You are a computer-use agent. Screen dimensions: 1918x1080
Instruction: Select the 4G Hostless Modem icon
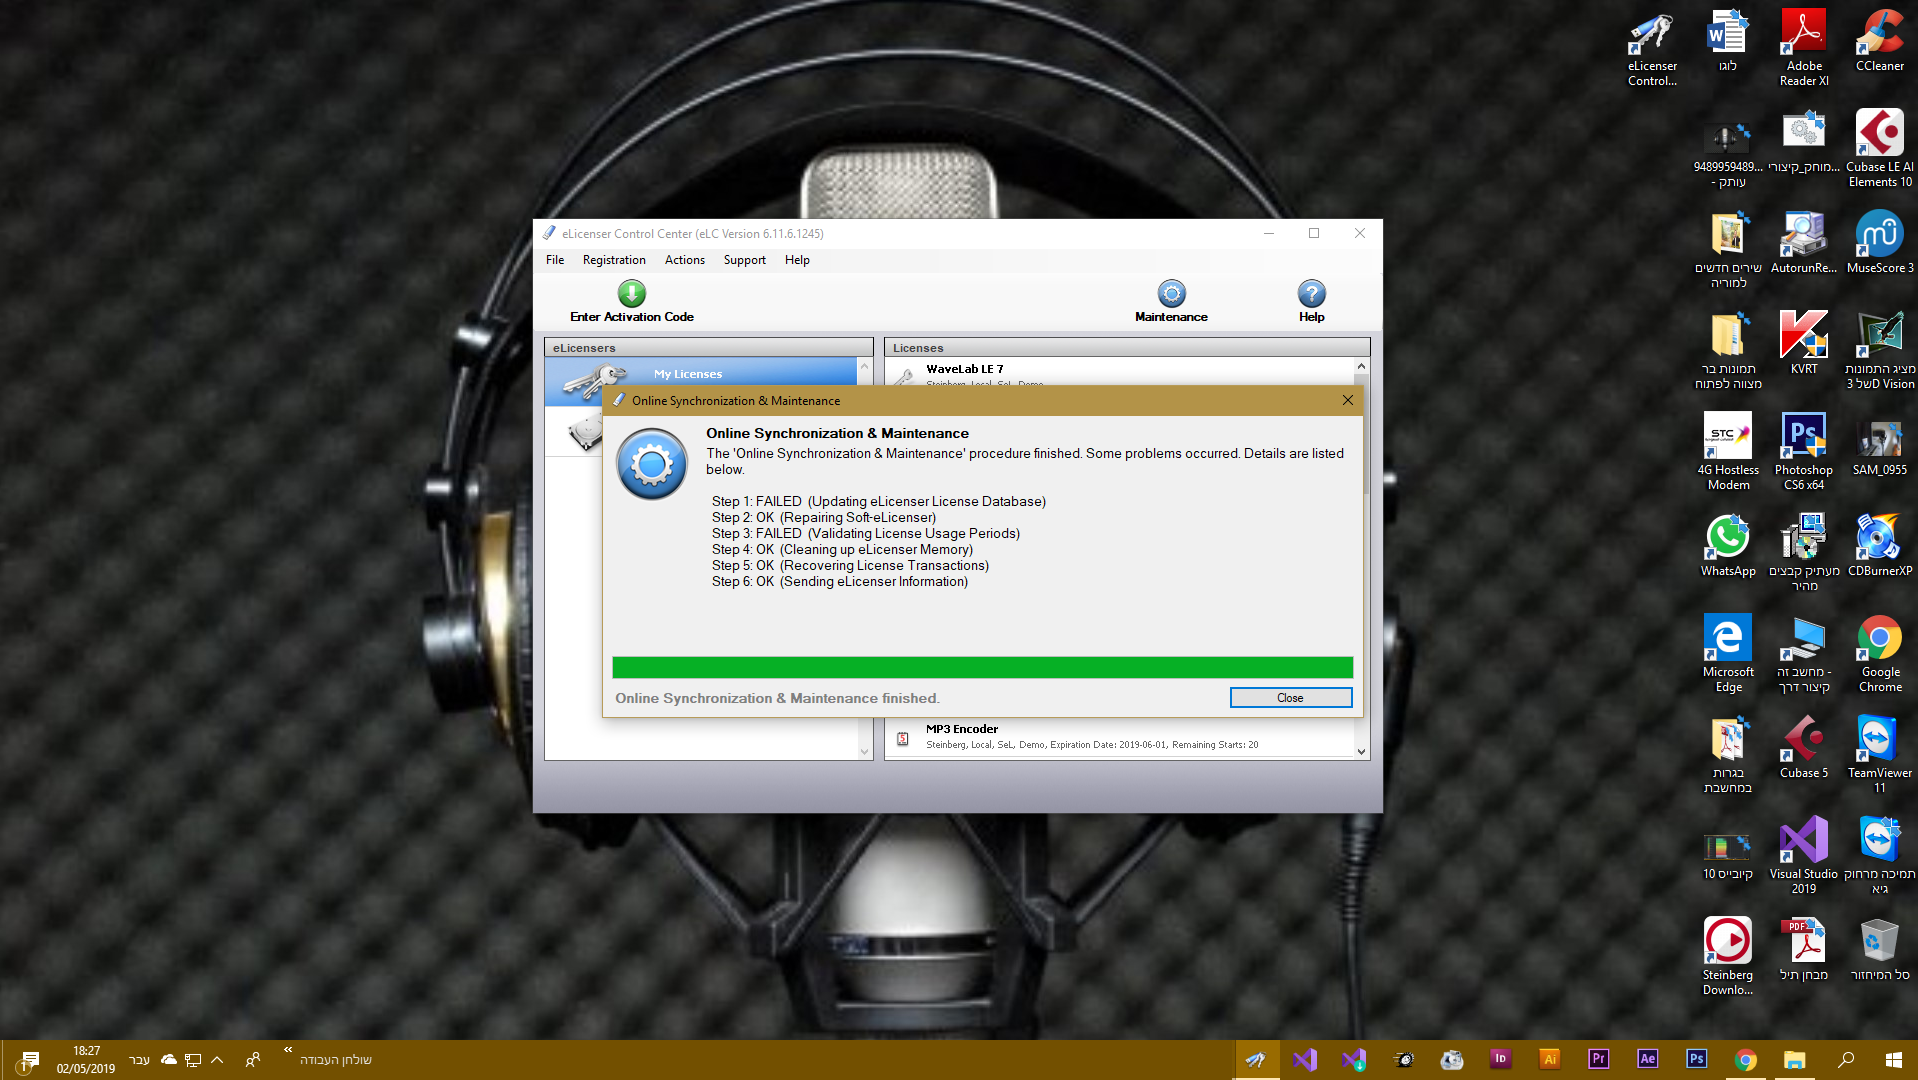pos(1728,452)
